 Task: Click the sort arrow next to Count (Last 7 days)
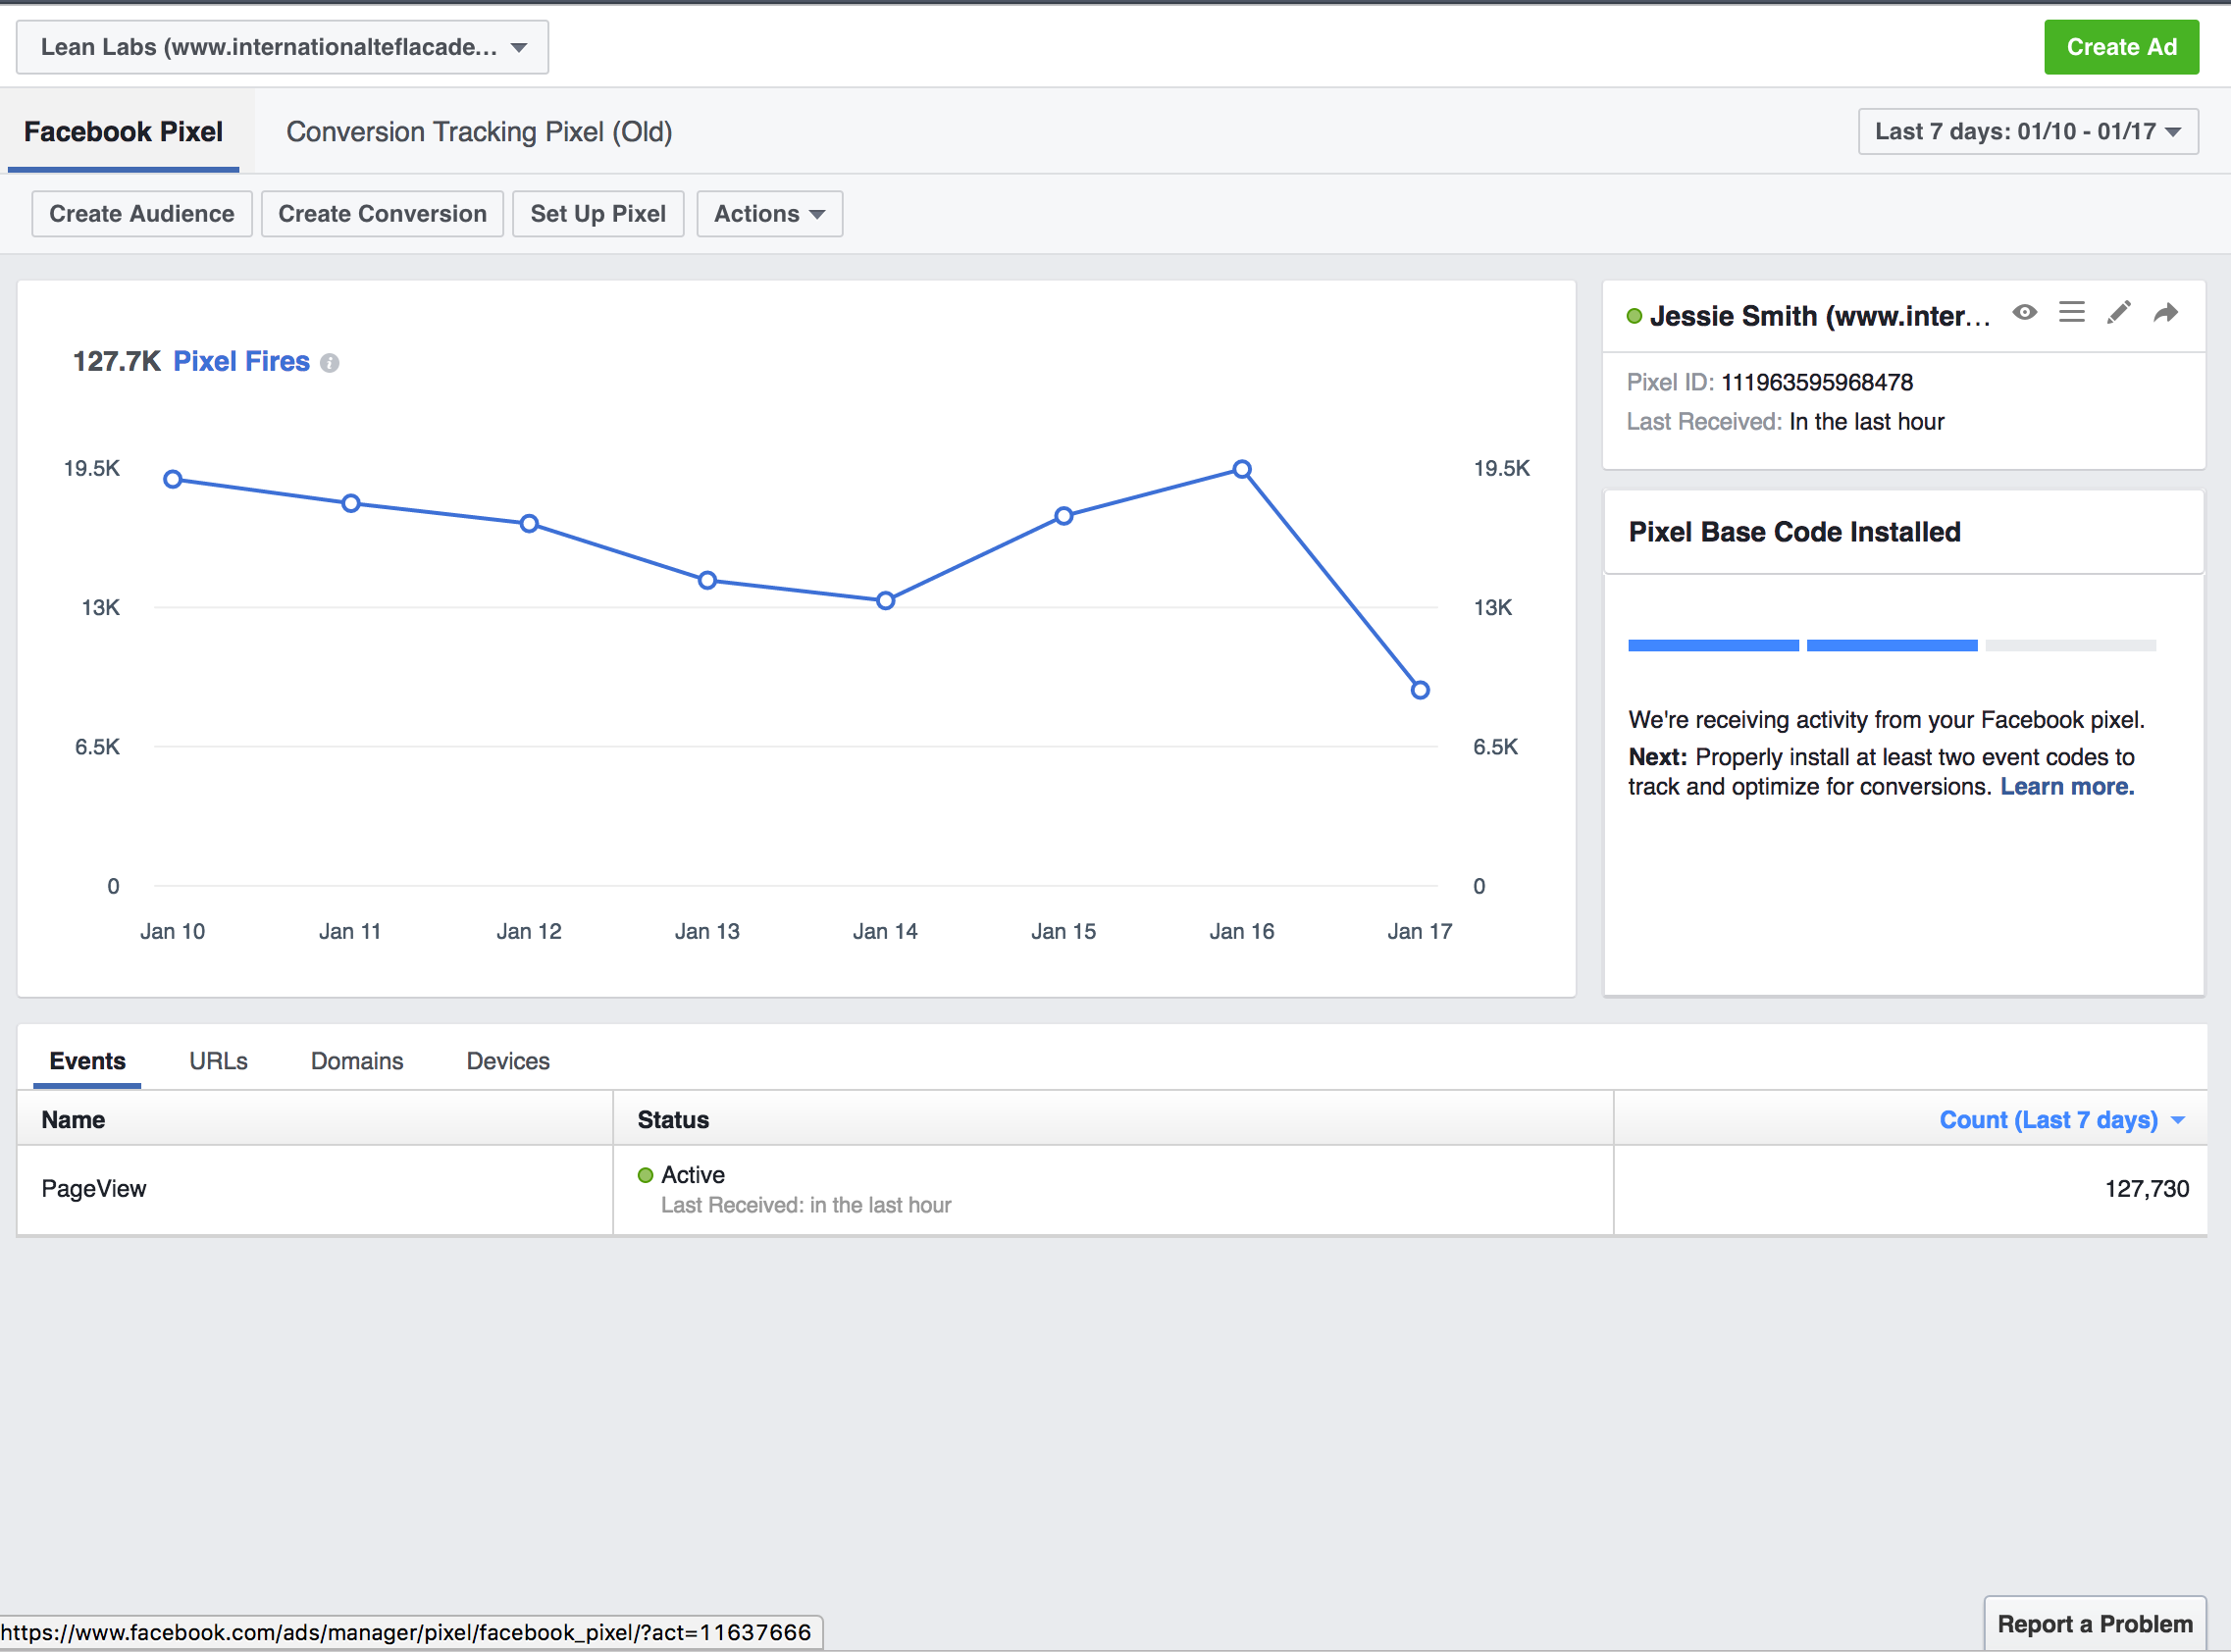coord(2179,1121)
